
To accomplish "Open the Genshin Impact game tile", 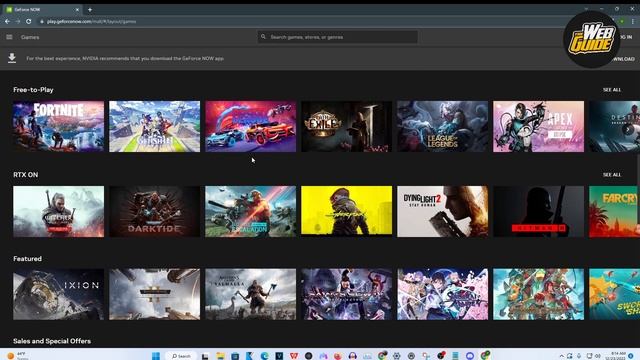I will point(155,127).
